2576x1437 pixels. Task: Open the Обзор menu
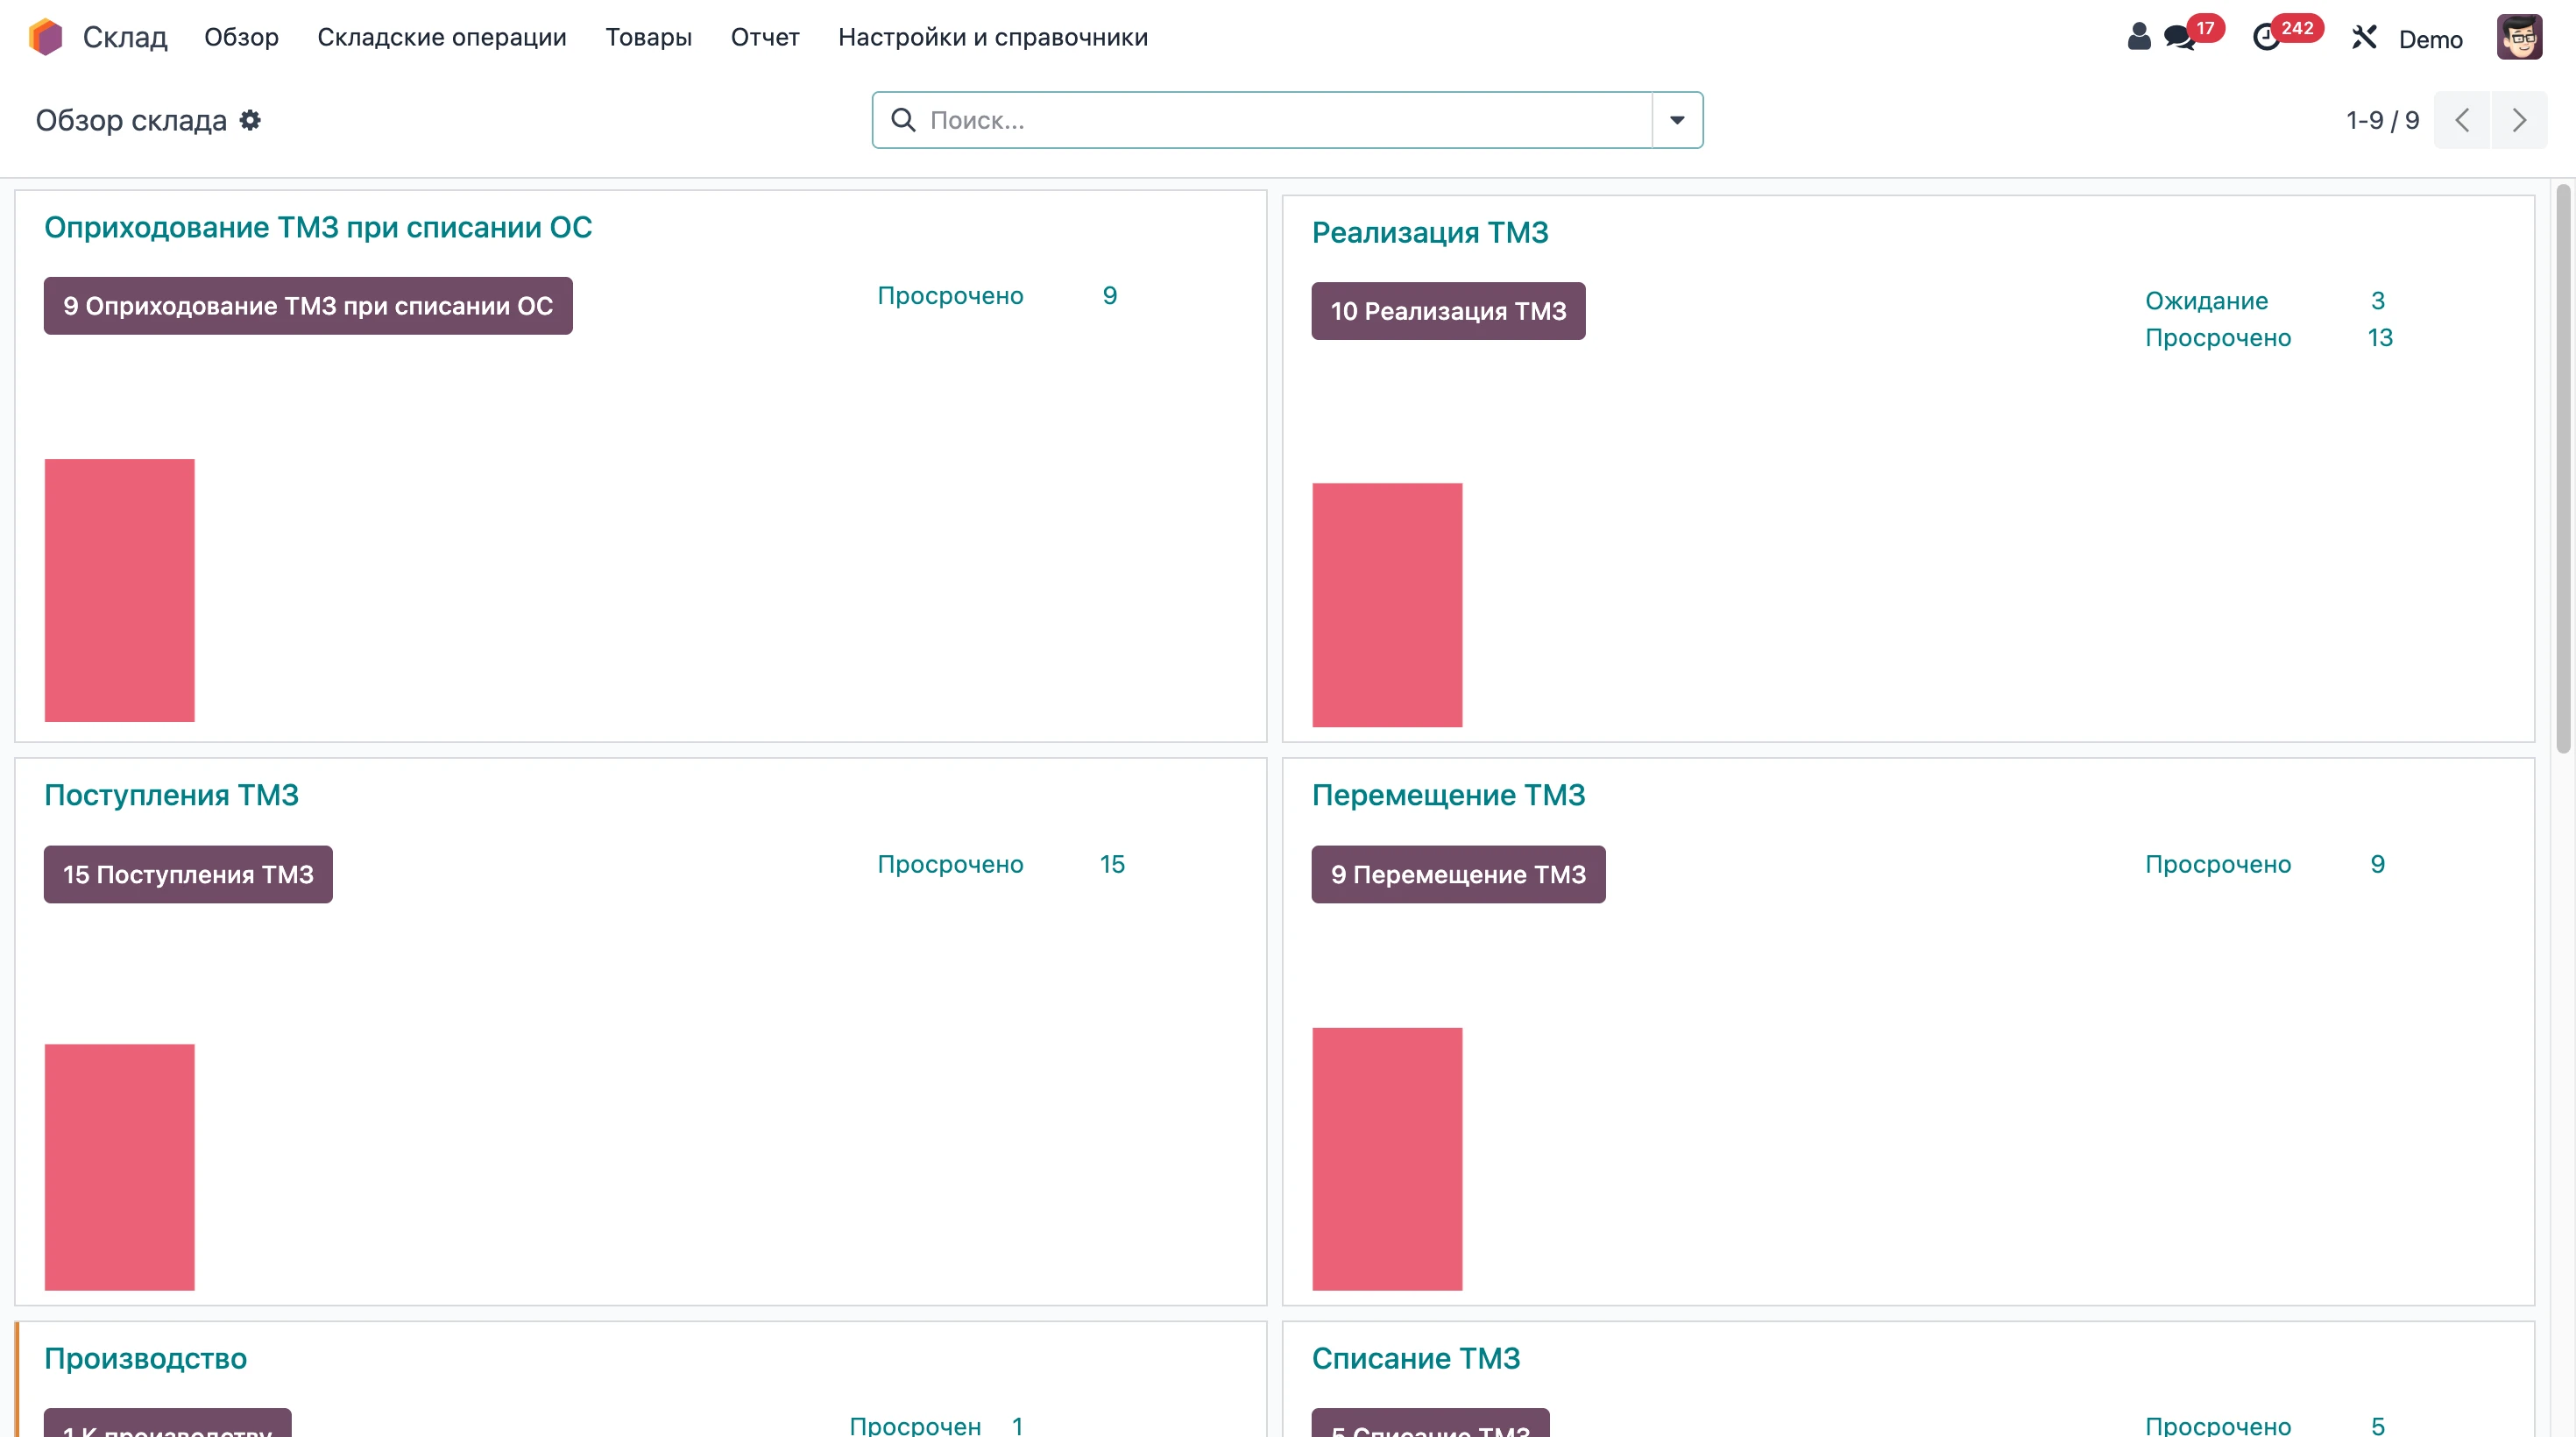click(241, 37)
